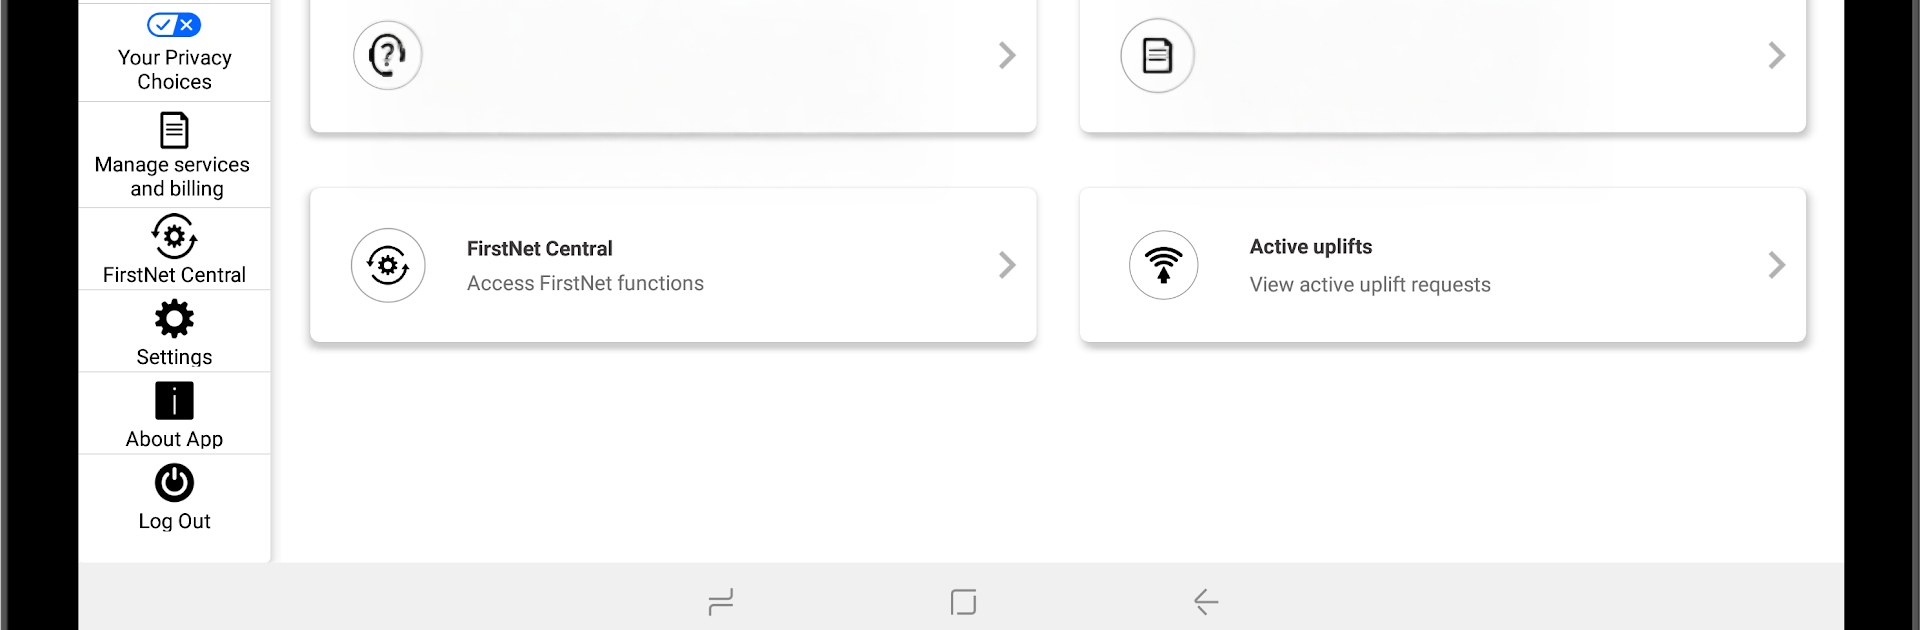
Task: Click the help headset question mark icon
Action: tap(387, 55)
